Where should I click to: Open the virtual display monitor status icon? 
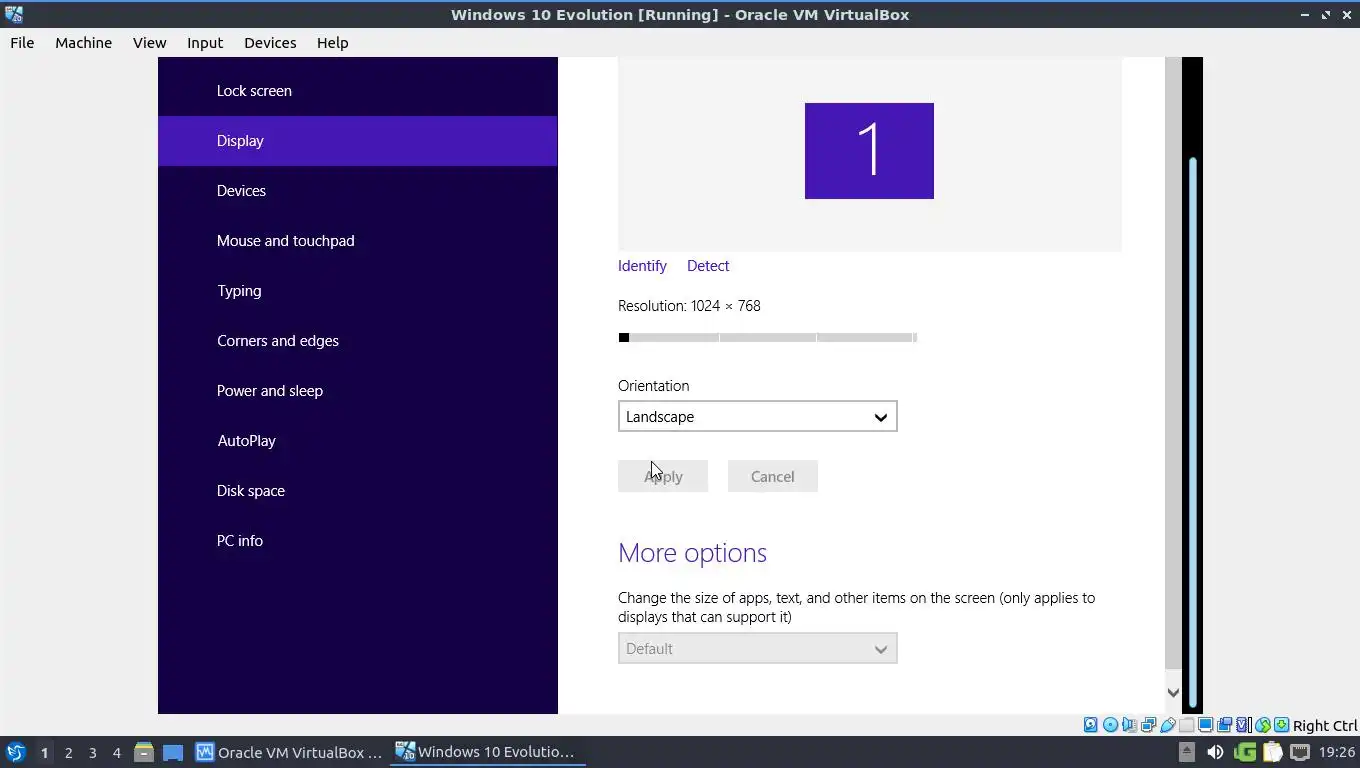[x=1205, y=725]
